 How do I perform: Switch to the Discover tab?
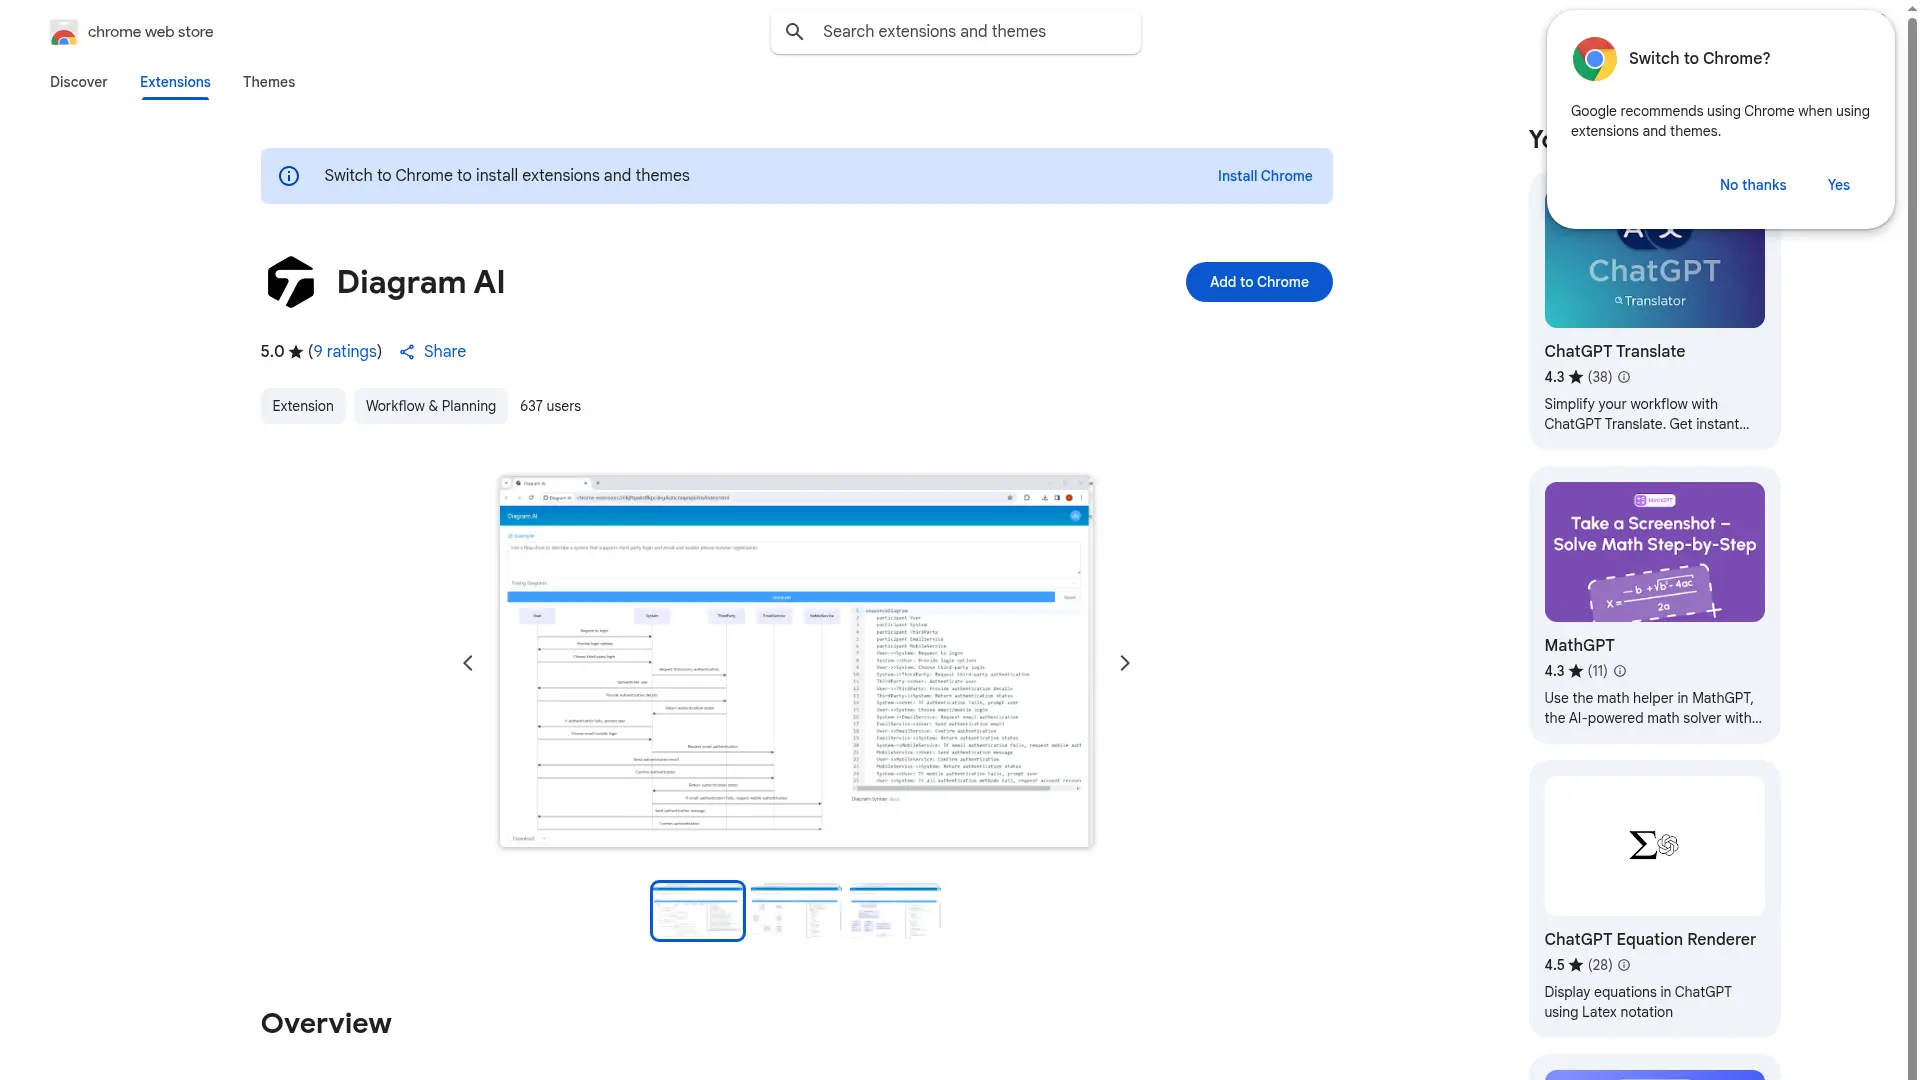pyautogui.click(x=78, y=82)
